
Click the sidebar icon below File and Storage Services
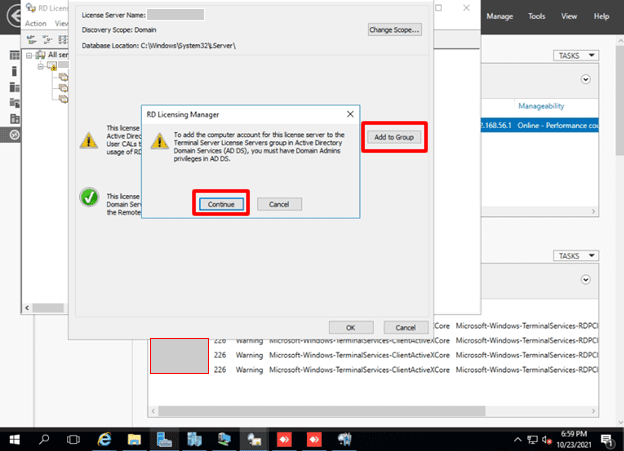[14, 119]
